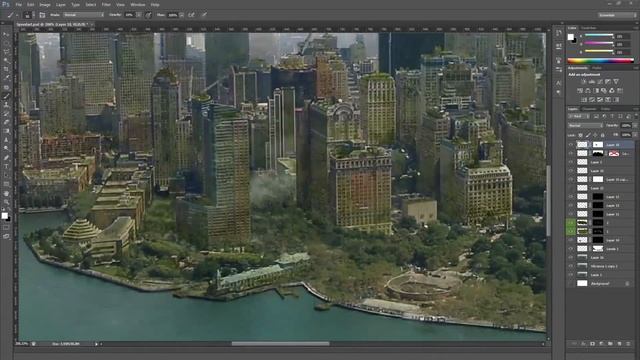The image size is (640, 360).
Task: Click the foreground color swatch in toolbox
Action: coord(4,216)
